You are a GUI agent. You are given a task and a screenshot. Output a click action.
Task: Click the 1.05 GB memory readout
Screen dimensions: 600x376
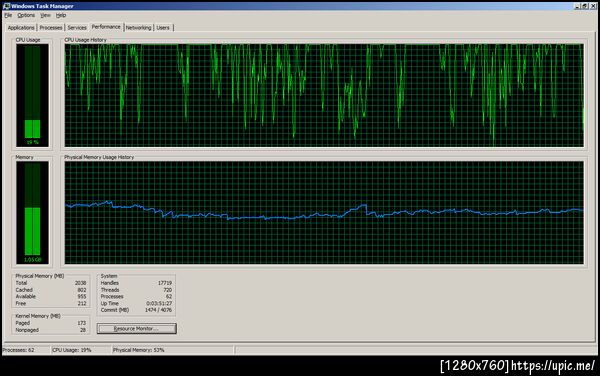click(x=33, y=260)
